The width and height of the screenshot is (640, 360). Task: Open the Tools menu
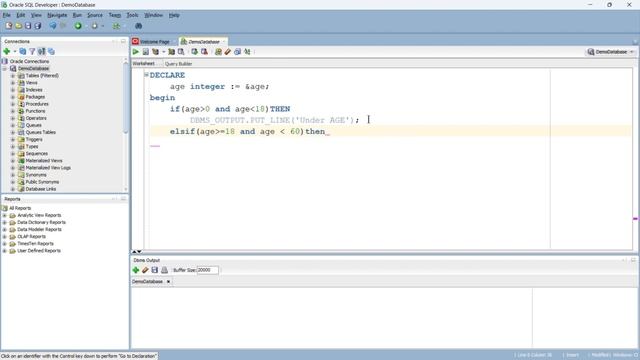(132, 15)
